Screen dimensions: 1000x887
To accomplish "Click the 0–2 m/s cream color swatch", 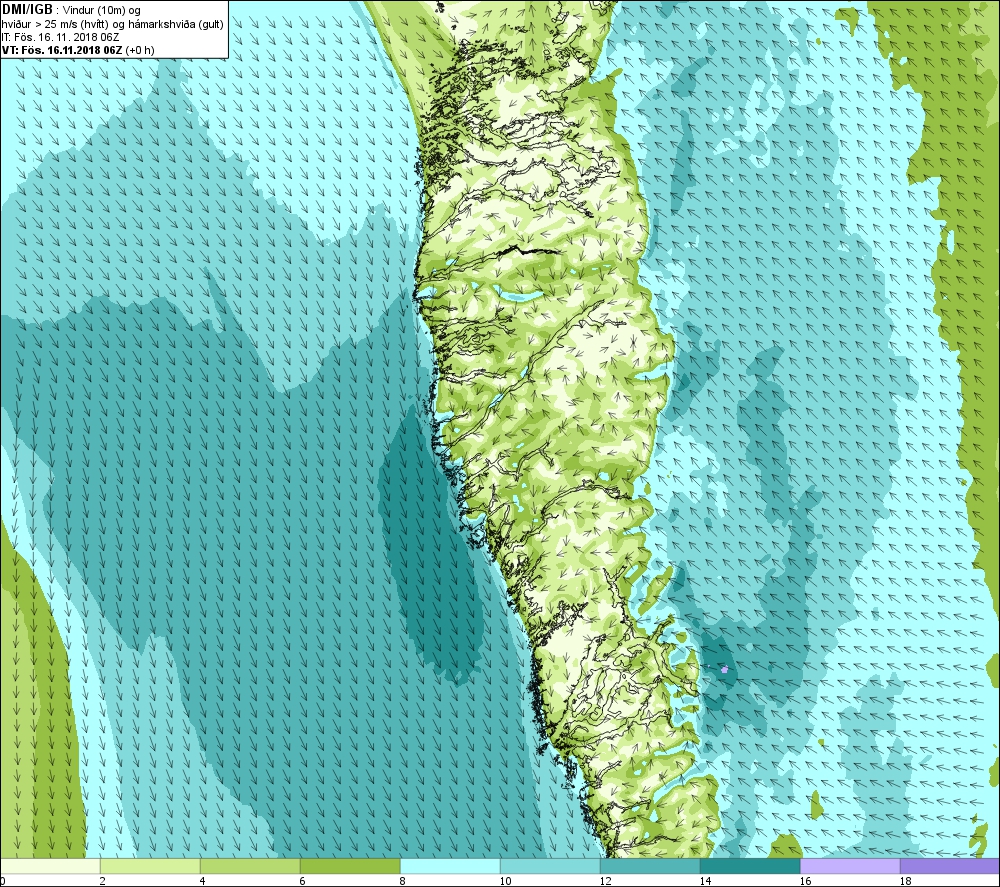I will click(x=50, y=866).
